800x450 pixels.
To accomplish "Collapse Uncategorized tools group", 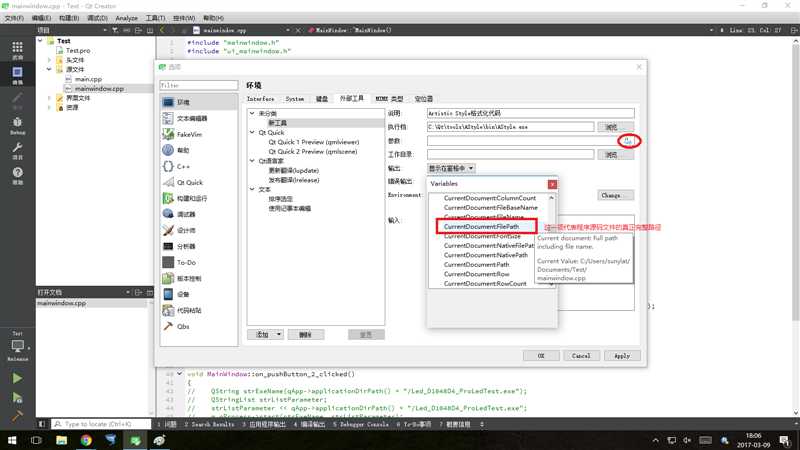I will tap(252, 113).
